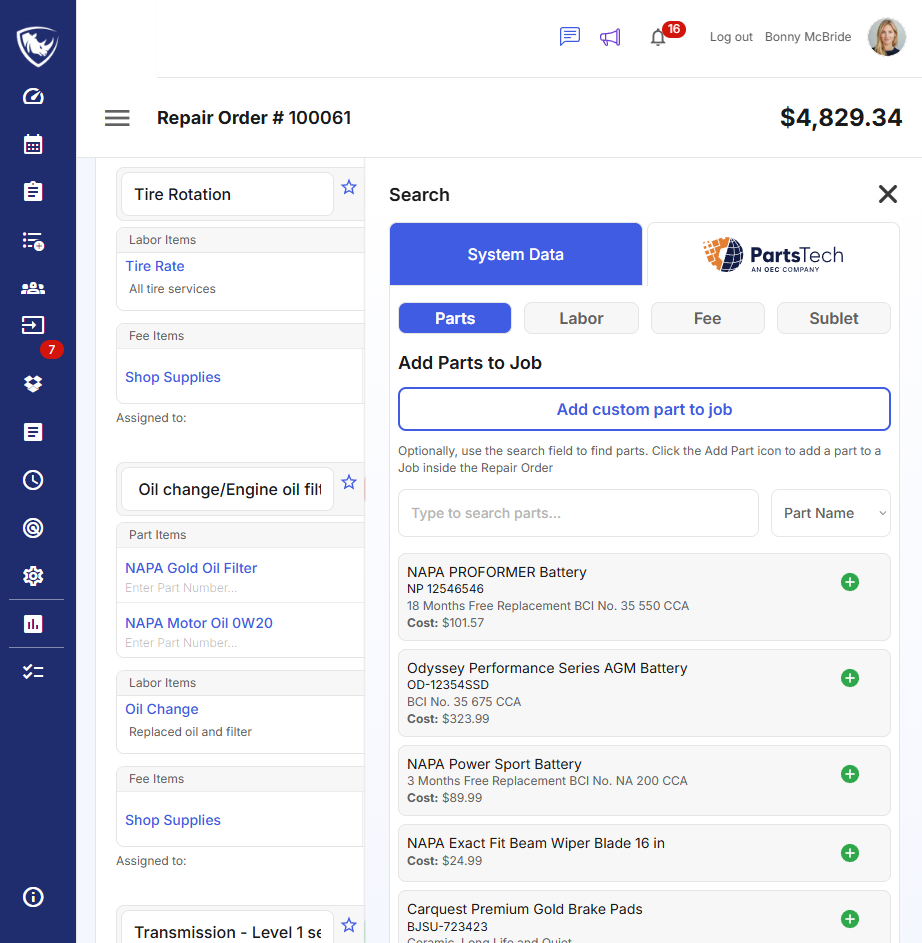Edit the Tire Rotation job name field
Screen dimensions: 922x943
pos(227,194)
